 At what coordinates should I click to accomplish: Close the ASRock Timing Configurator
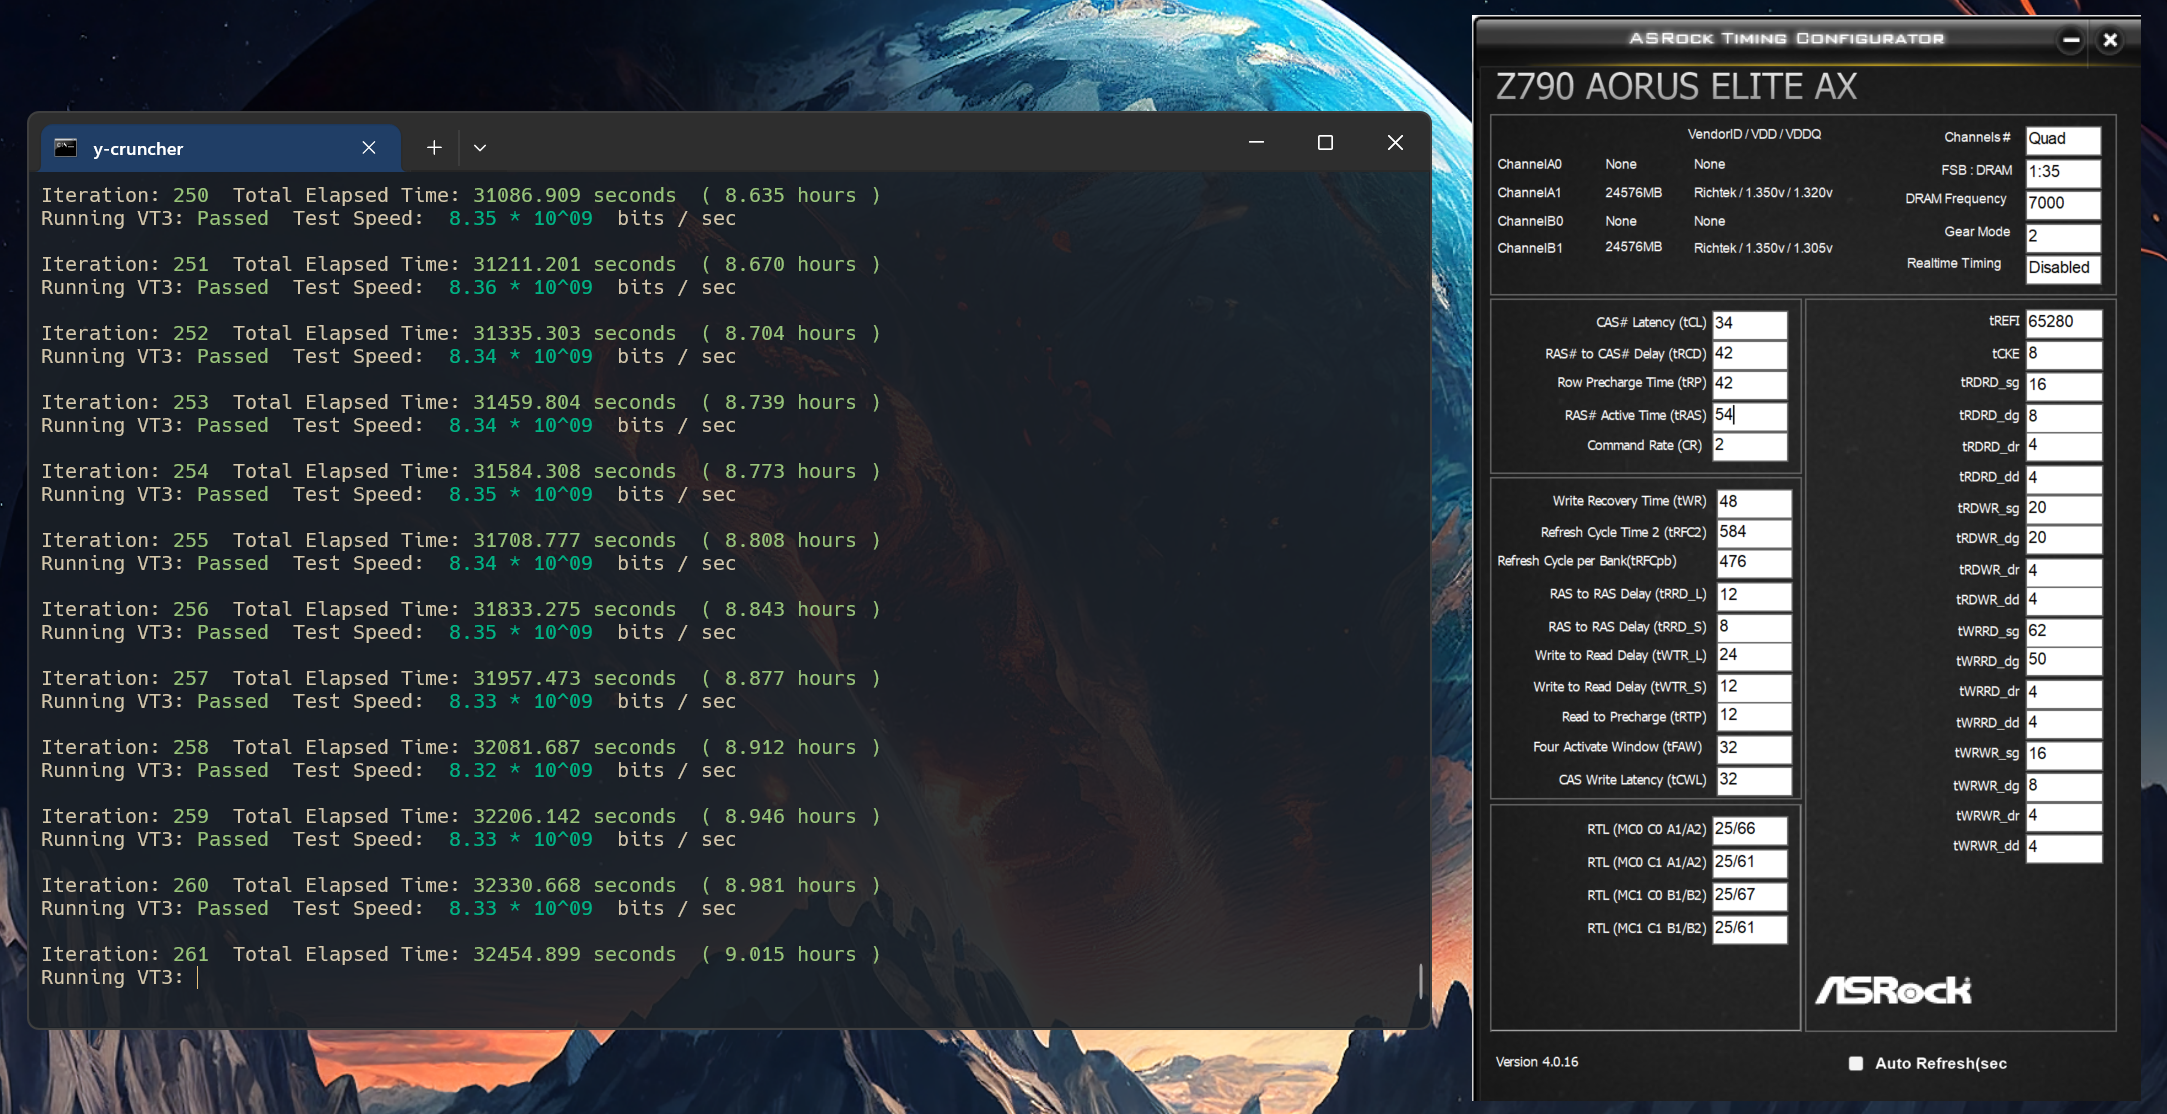click(2110, 40)
